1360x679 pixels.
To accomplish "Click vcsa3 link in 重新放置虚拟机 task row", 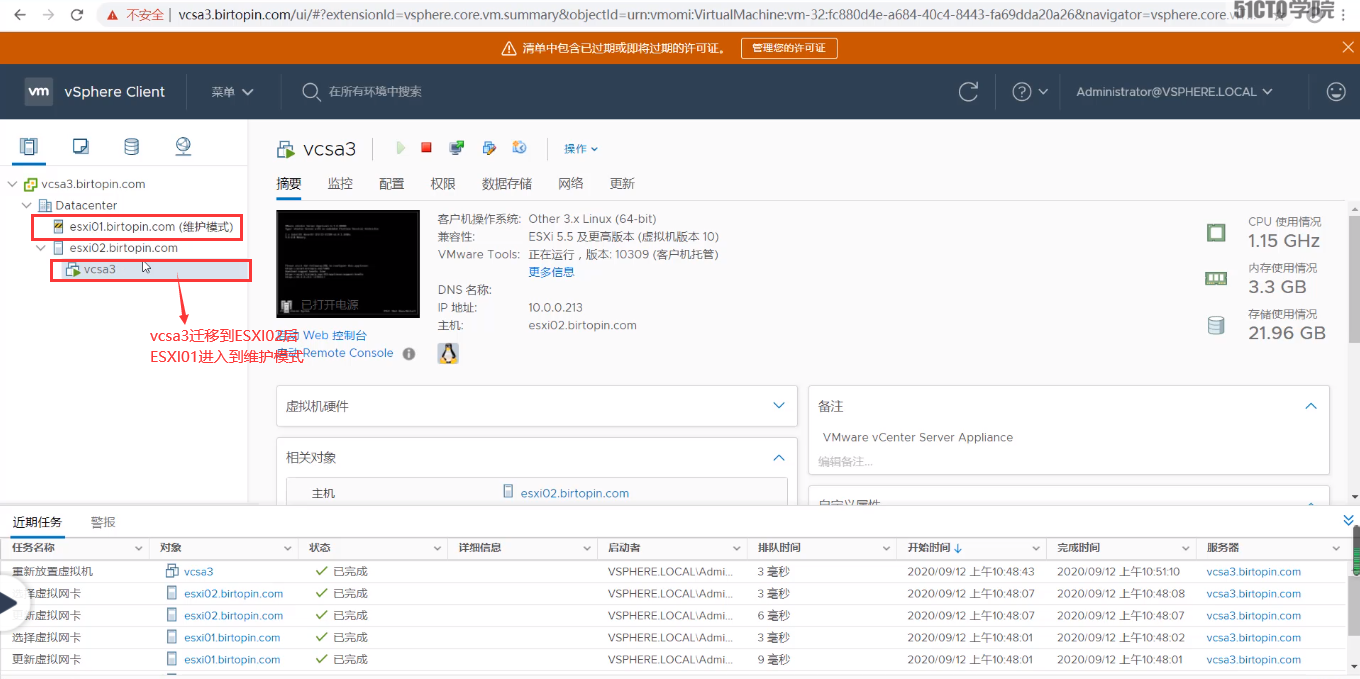I will [198, 572].
